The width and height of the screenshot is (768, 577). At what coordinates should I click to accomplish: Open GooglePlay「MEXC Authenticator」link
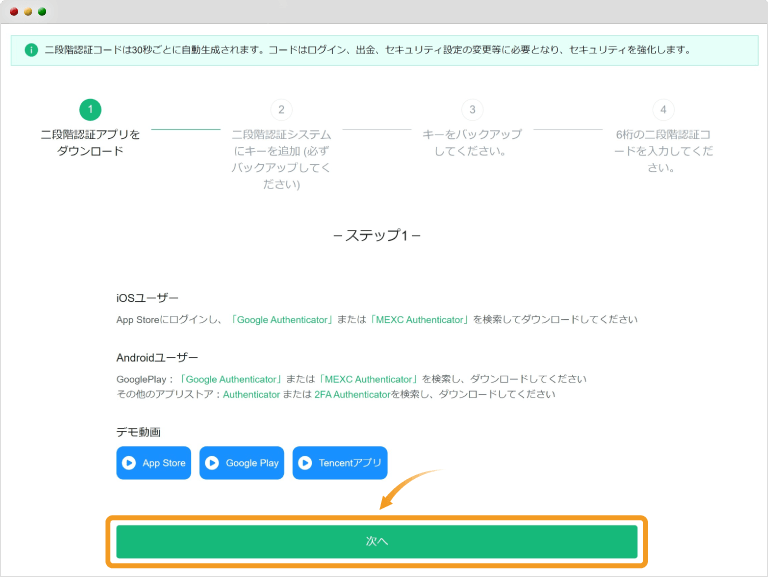(x=368, y=380)
